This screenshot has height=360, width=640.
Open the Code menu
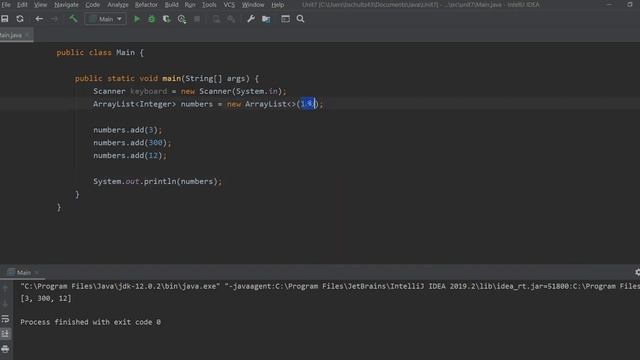93,4
